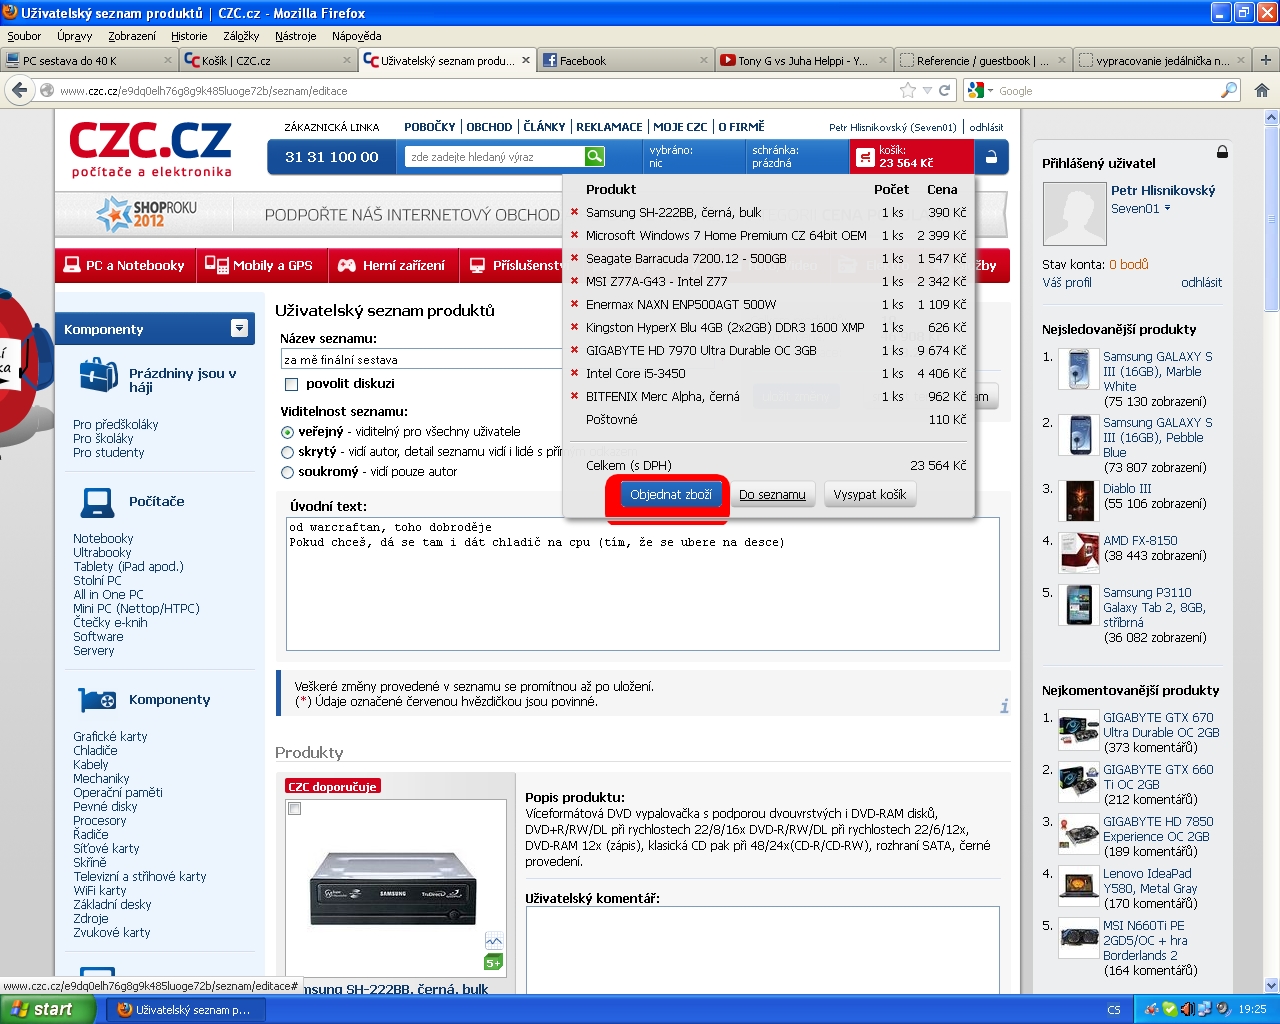Open the Mobily a GPS category
Image resolution: width=1280 pixels, height=1024 pixels.
click(260, 265)
